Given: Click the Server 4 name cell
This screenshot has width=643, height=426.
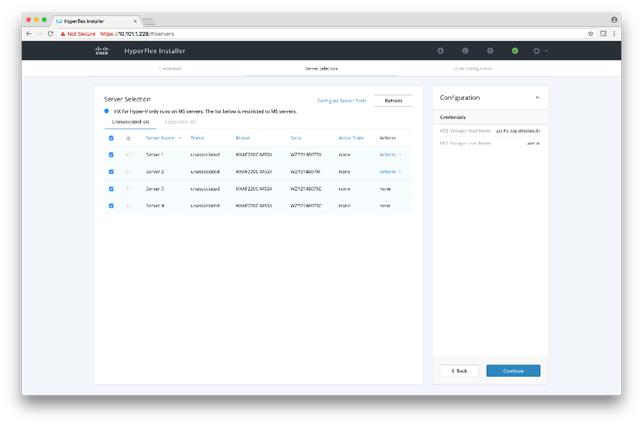Looking at the screenshot, I should pyautogui.click(x=155, y=206).
